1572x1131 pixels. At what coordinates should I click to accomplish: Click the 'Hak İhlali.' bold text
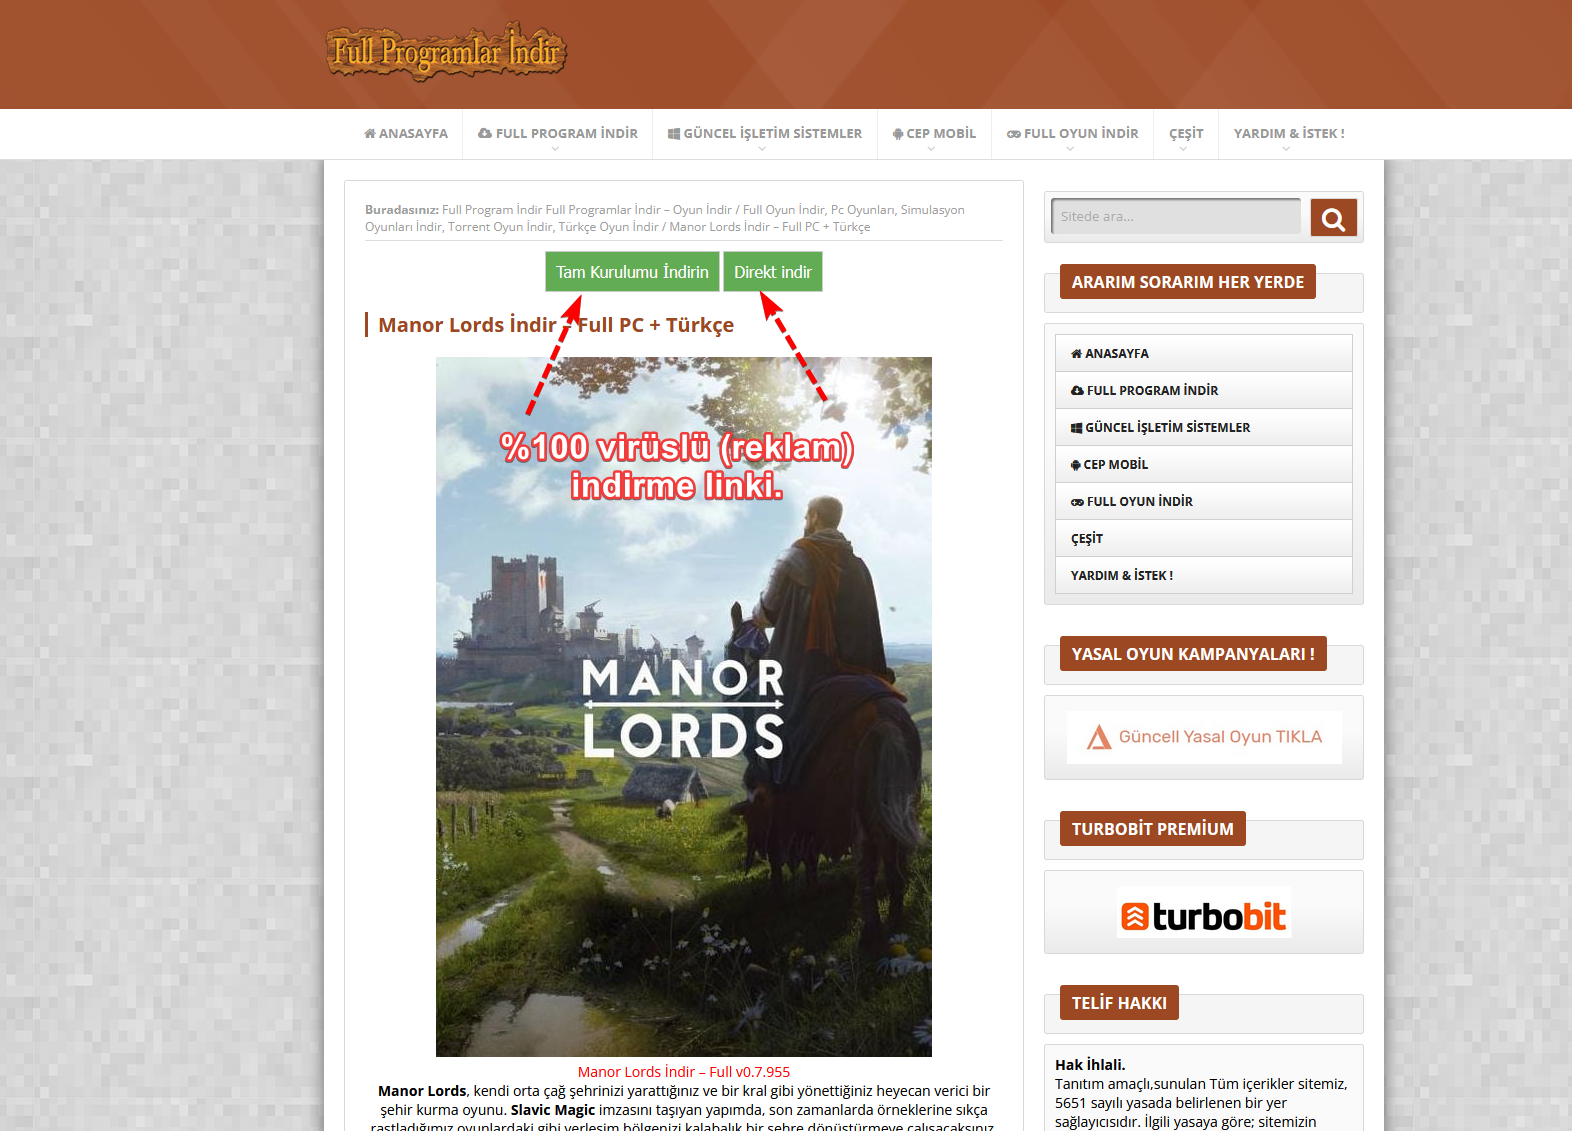[1090, 1065]
